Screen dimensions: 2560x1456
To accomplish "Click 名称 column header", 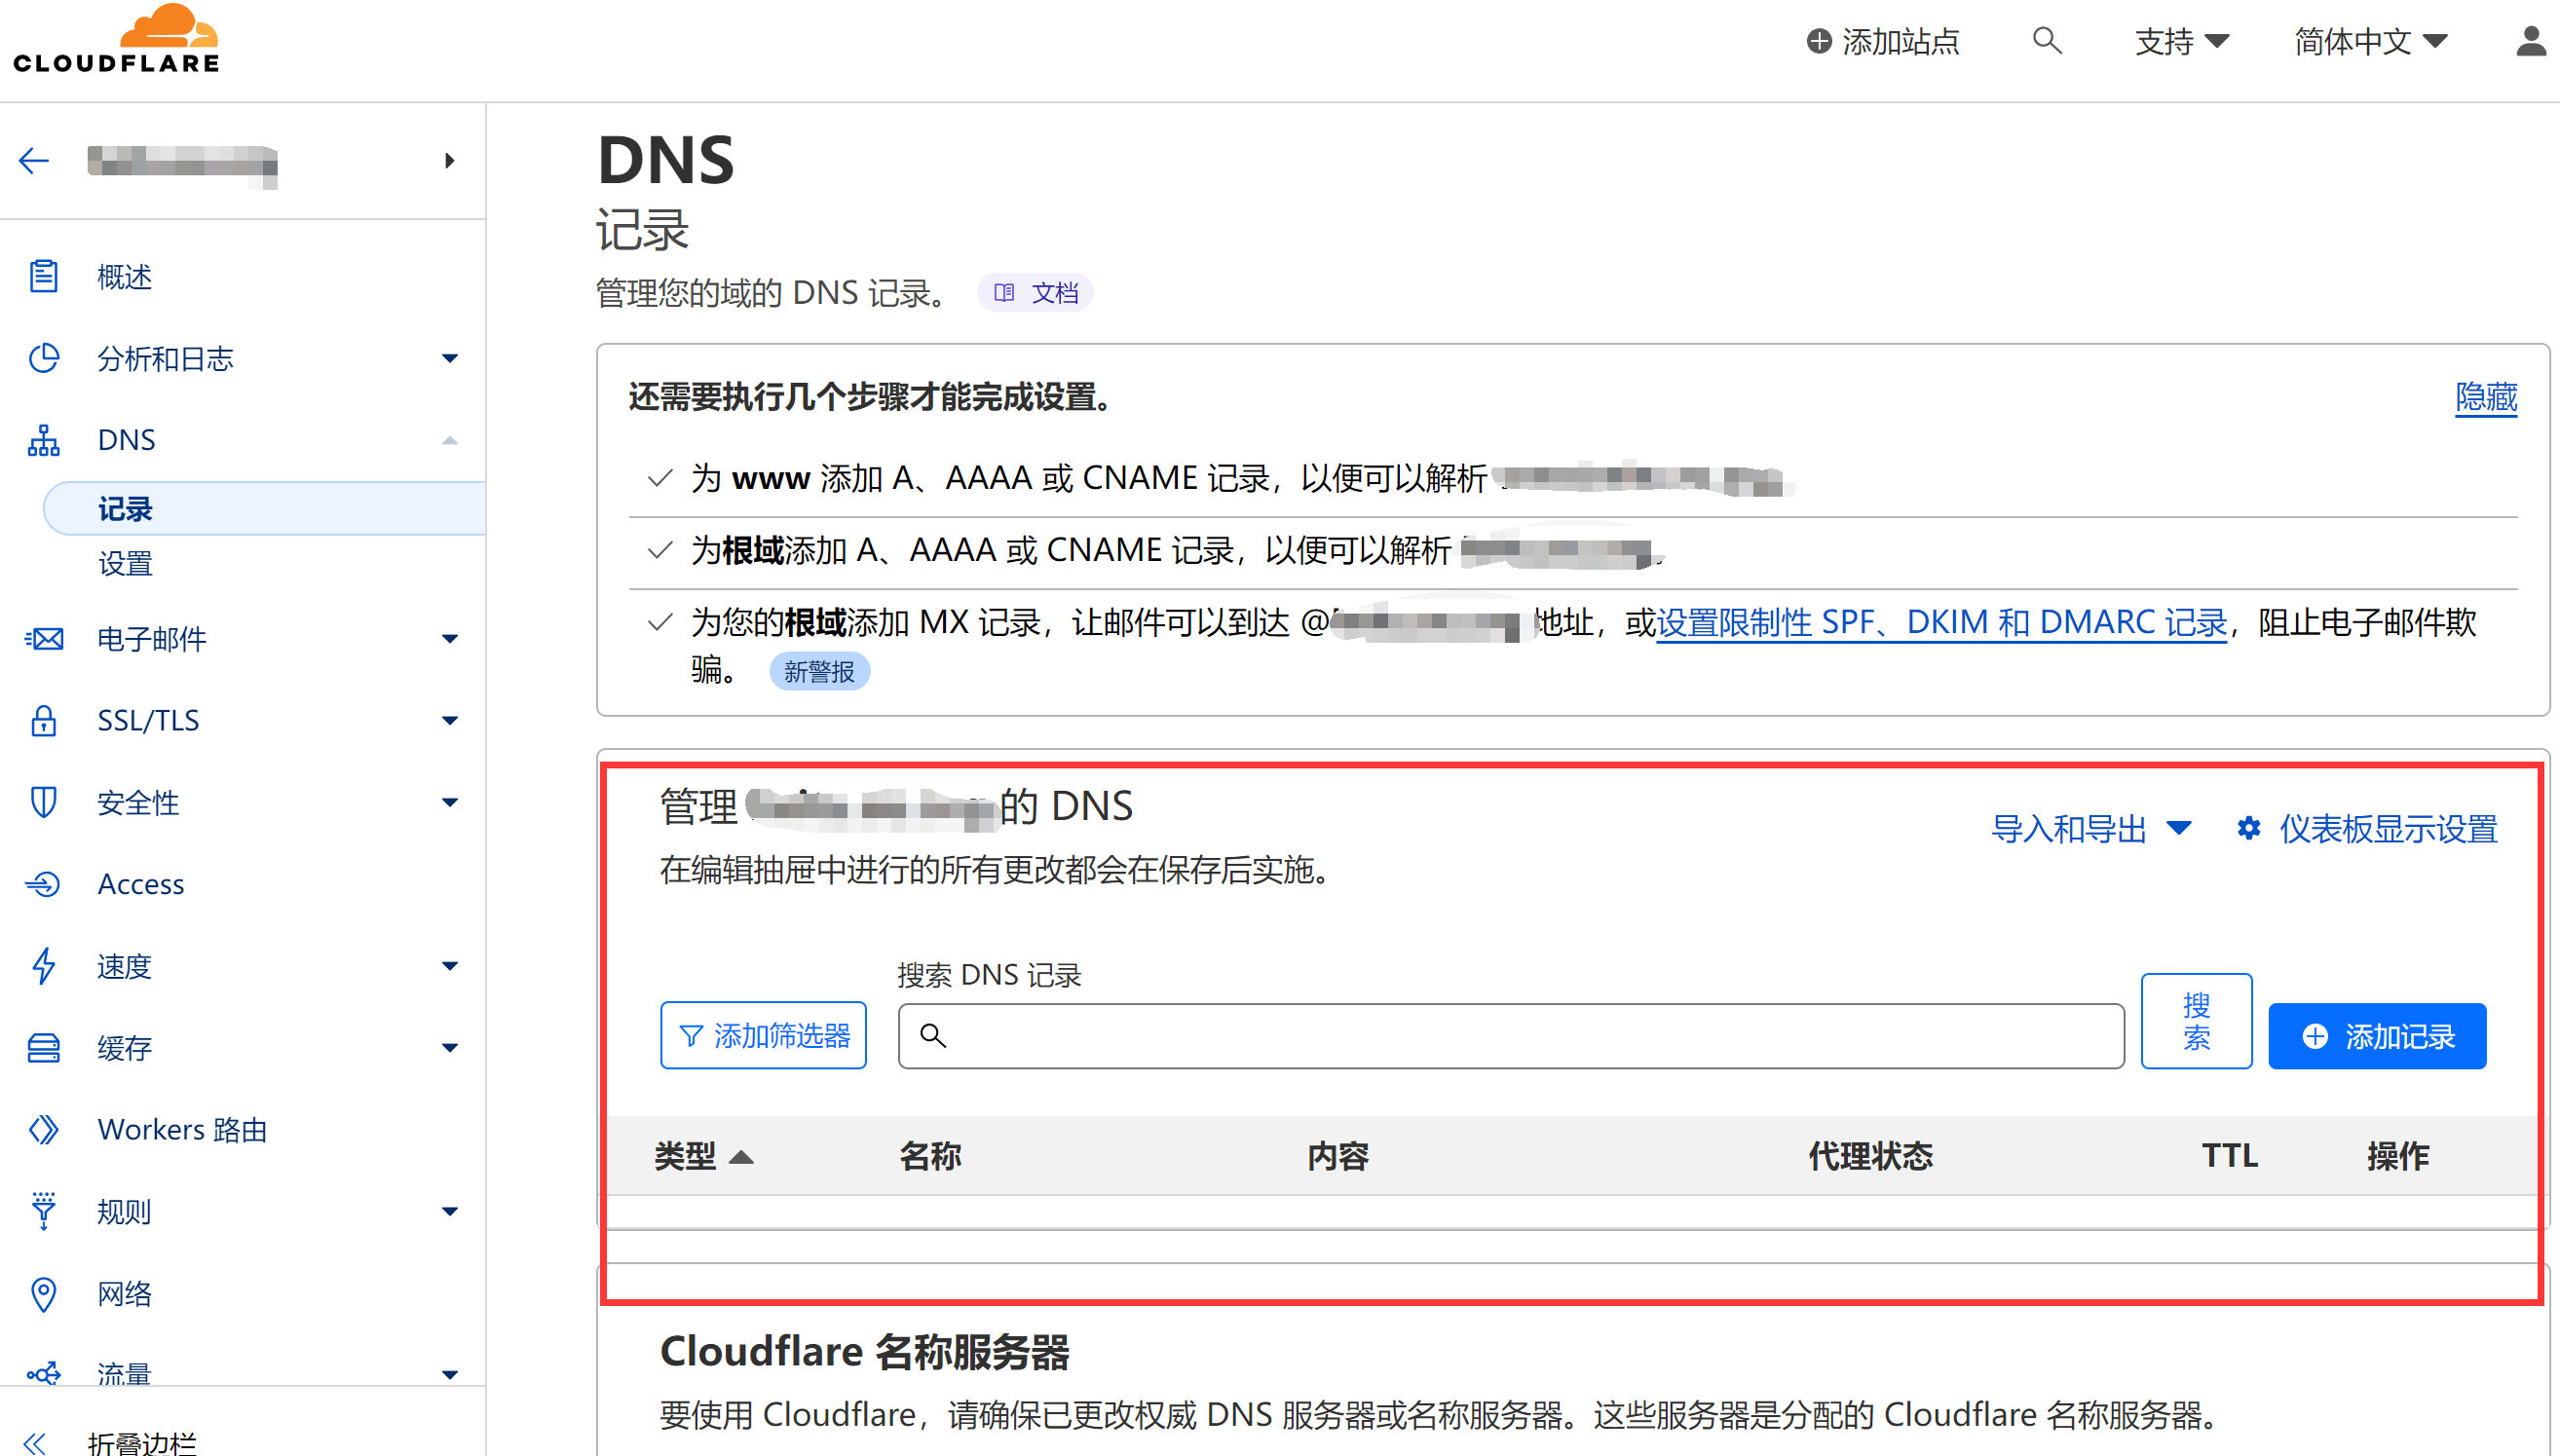I will (930, 1156).
